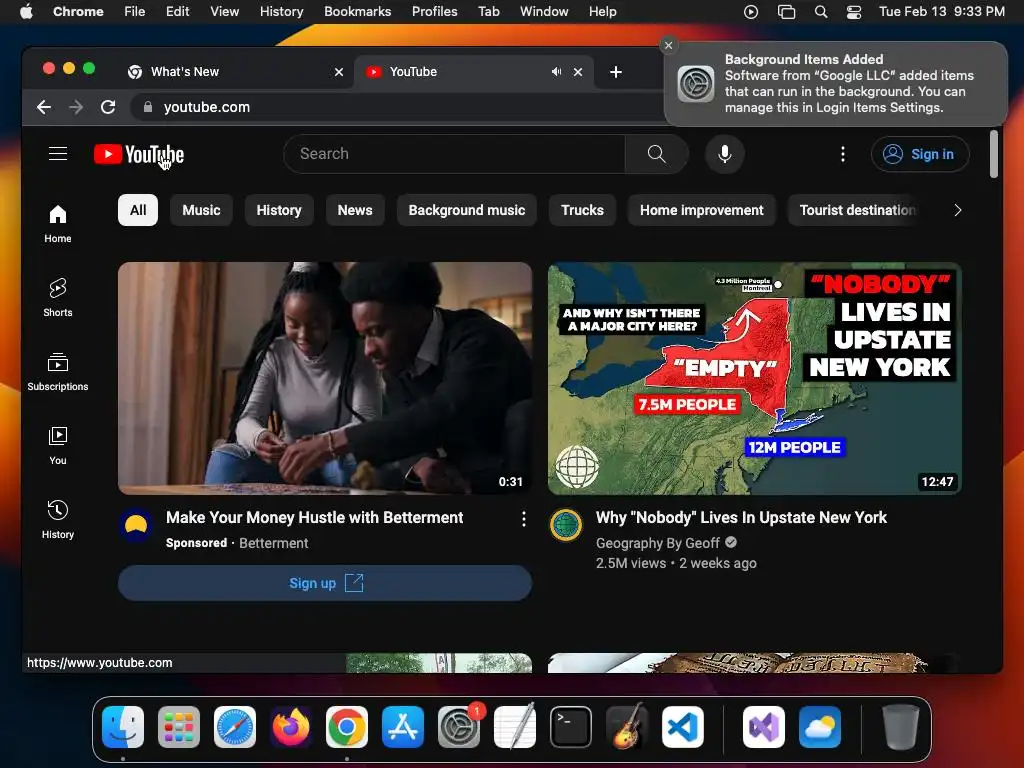Open App Store from the Dock
This screenshot has width=1024, height=768.
[x=403, y=727]
